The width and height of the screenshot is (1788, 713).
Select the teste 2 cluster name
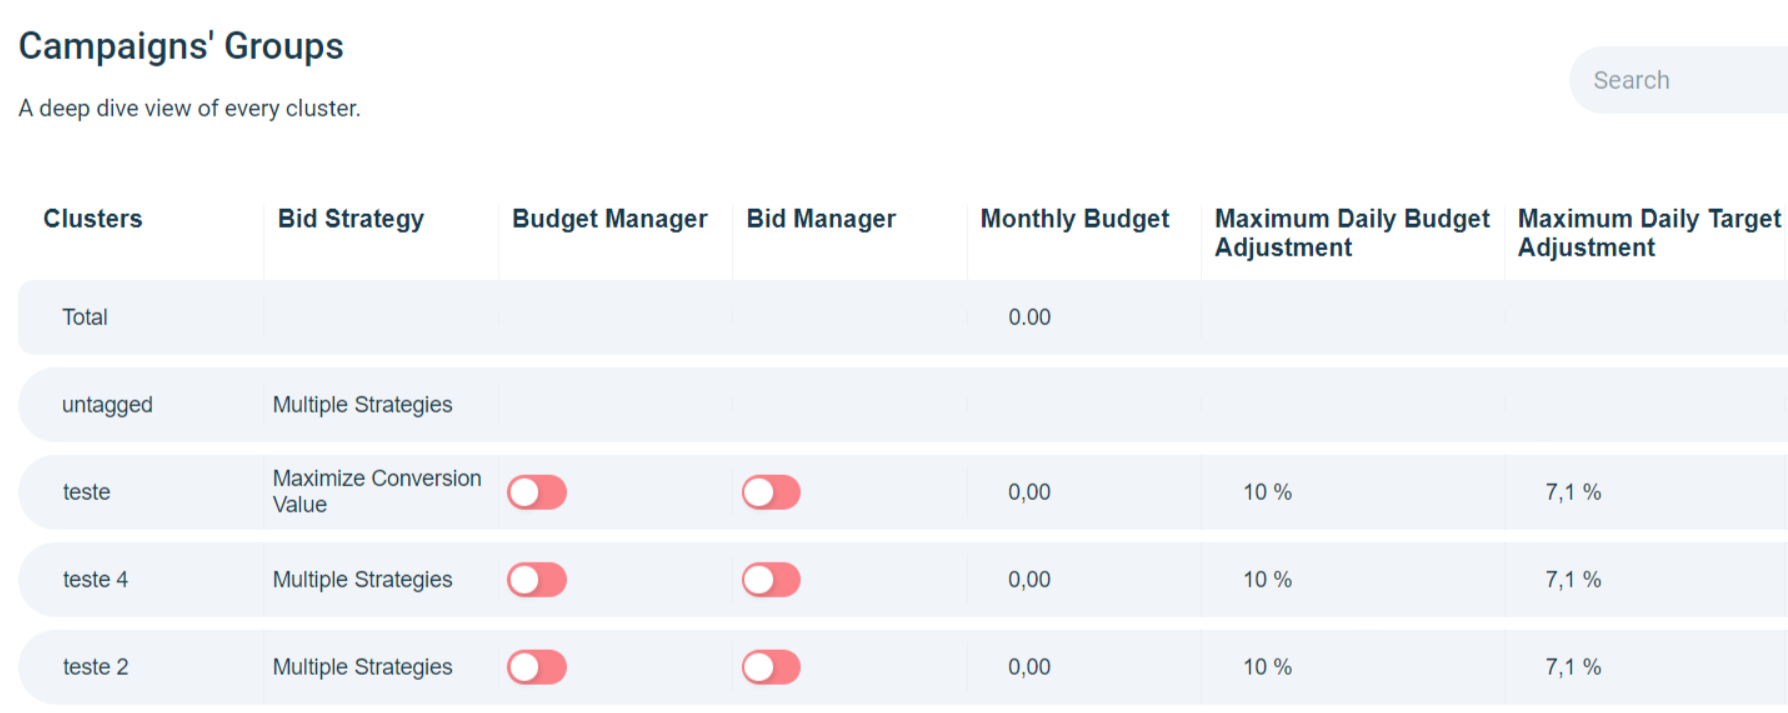point(95,667)
